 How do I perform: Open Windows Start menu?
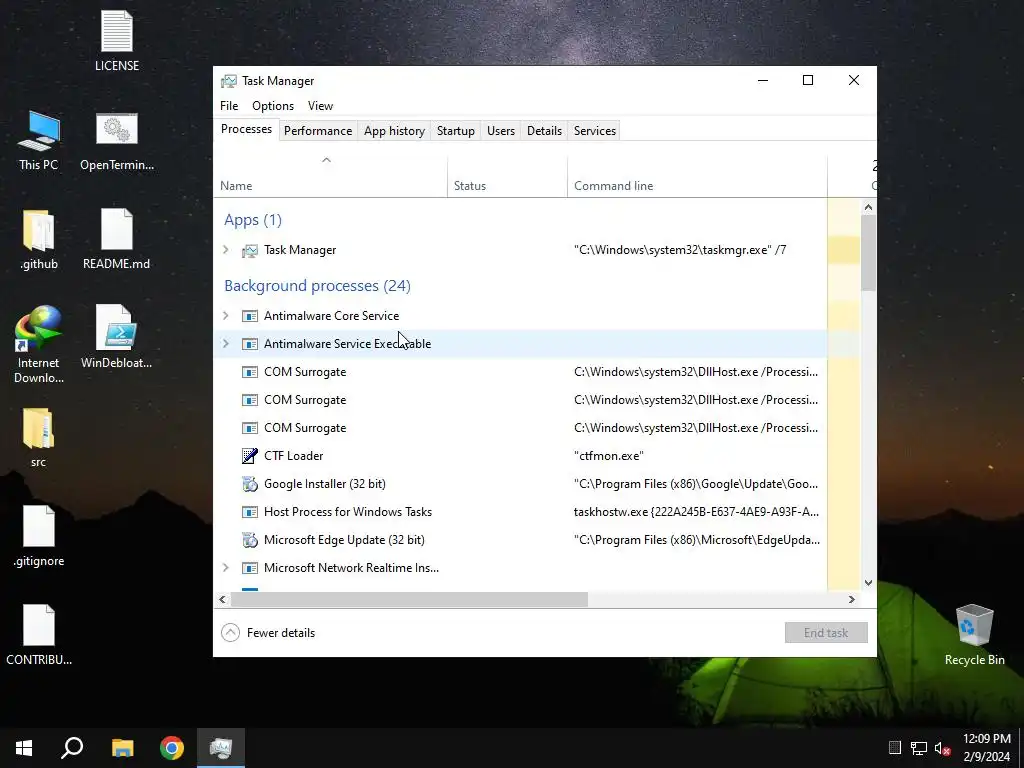point(24,748)
